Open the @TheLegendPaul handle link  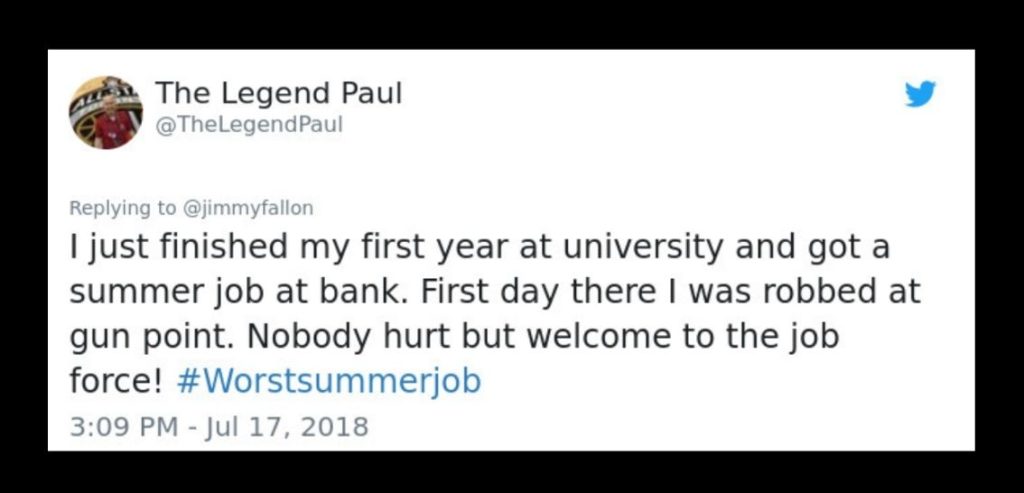249,124
